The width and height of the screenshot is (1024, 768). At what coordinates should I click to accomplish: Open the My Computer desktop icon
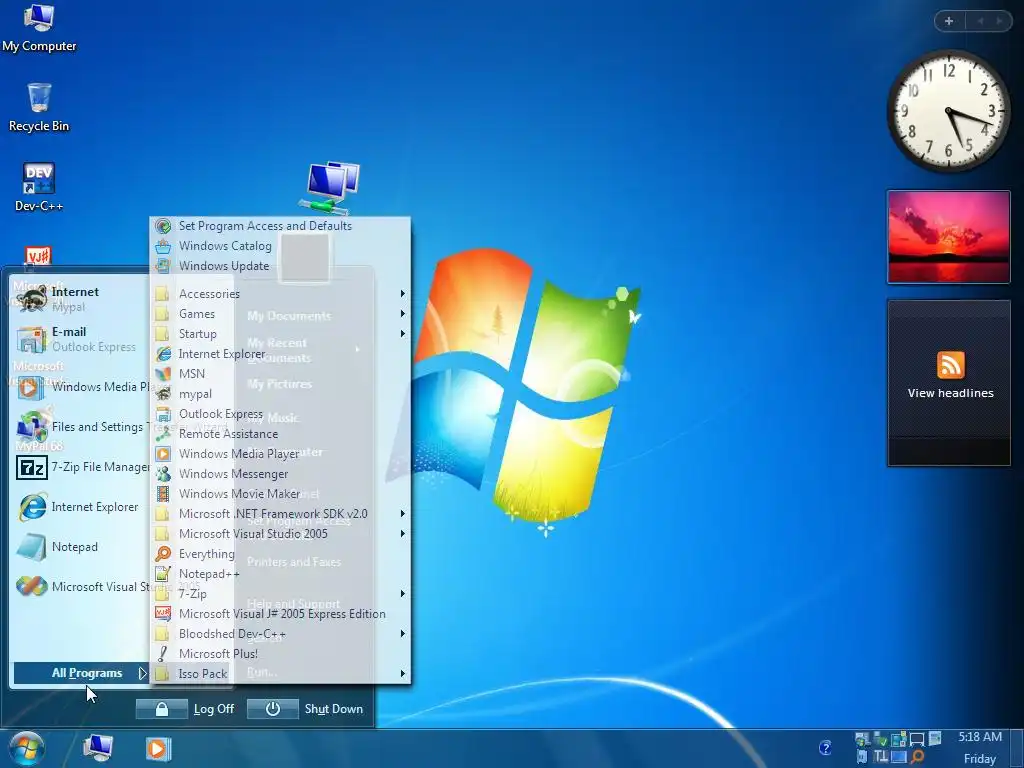point(39,29)
